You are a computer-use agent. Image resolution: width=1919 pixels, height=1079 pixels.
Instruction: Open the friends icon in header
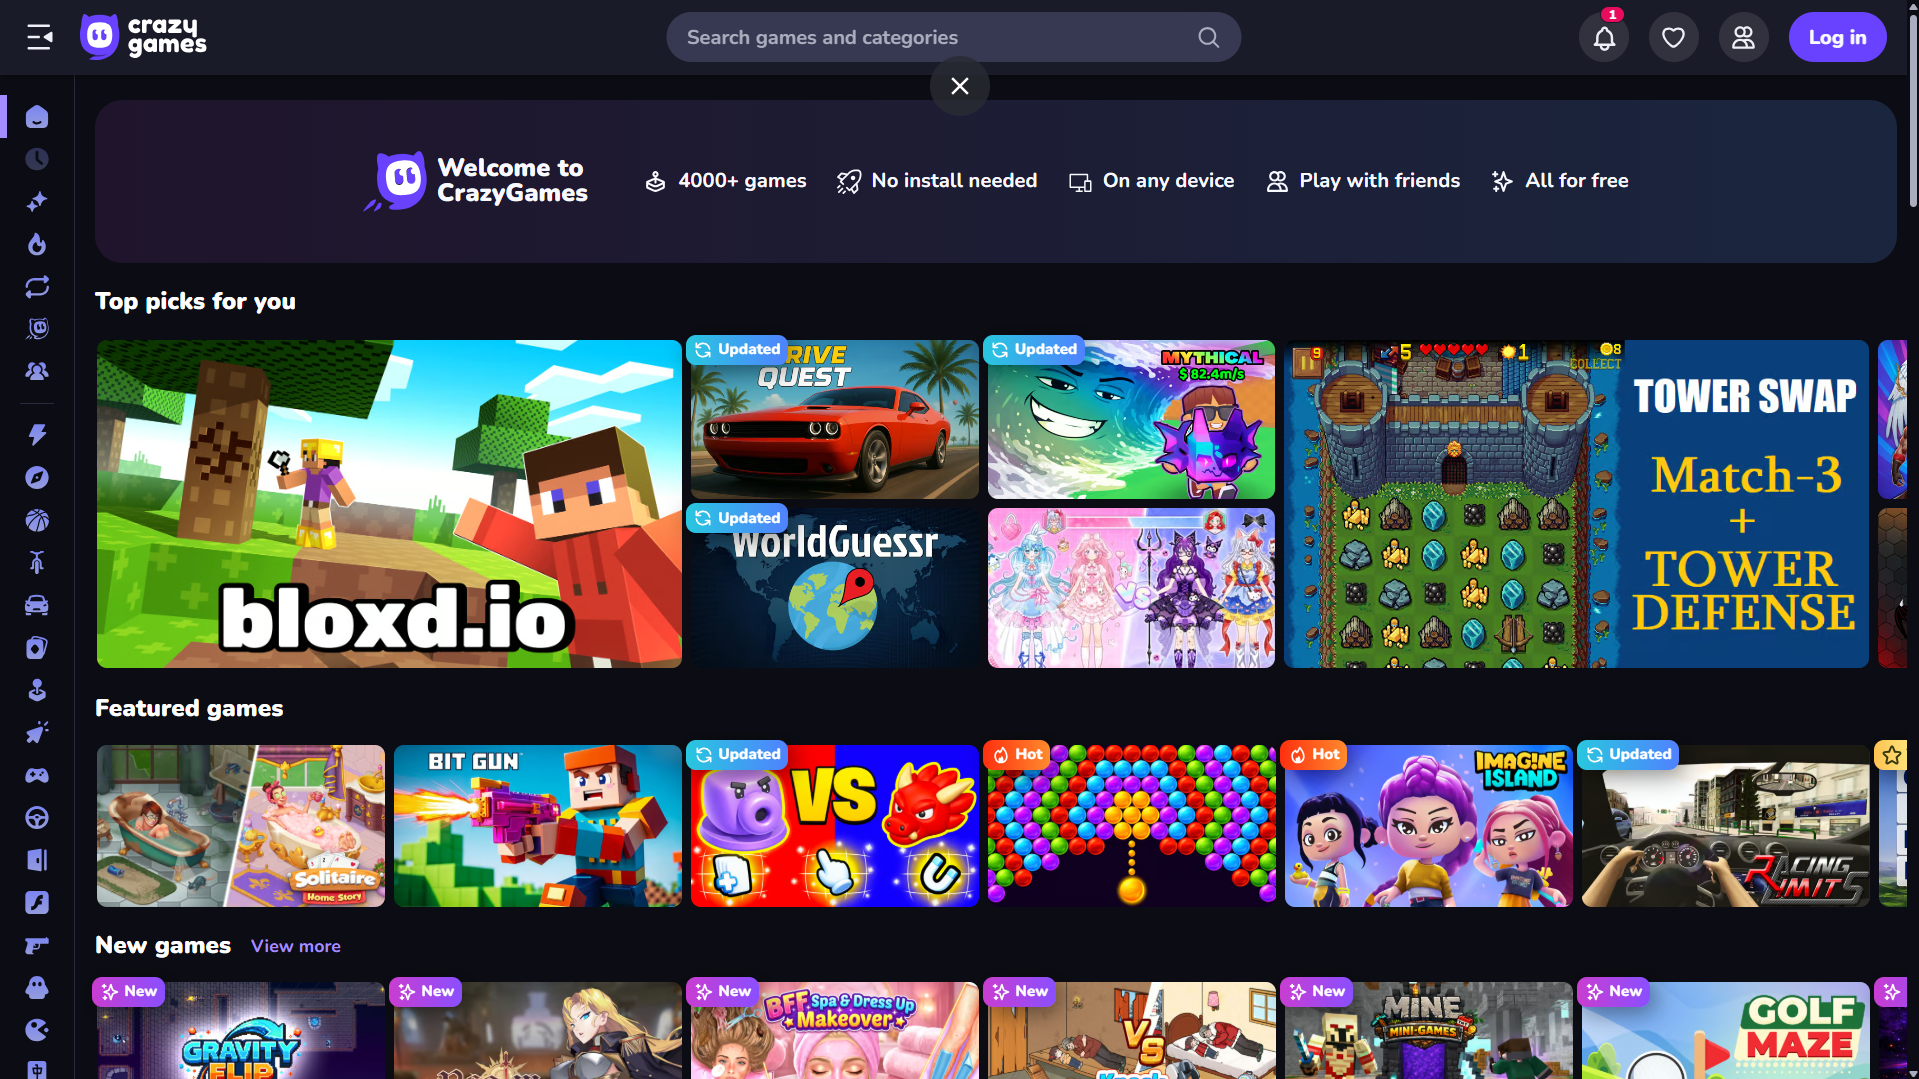click(1743, 38)
